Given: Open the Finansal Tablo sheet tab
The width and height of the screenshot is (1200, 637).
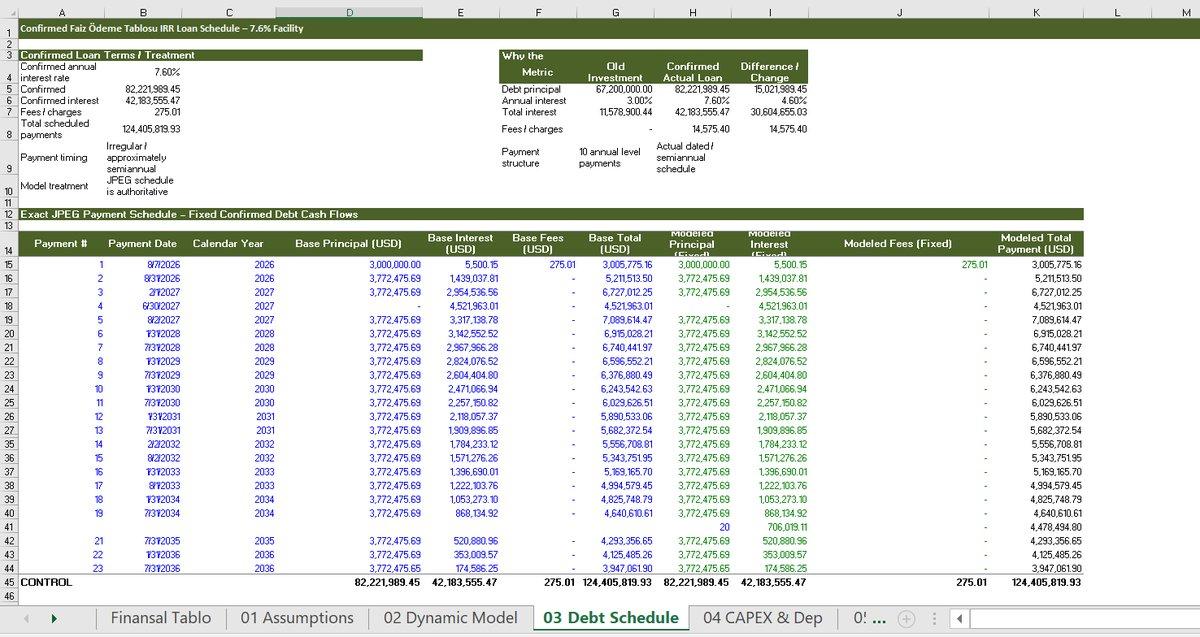Looking at the screenshot, I should 161,618.
